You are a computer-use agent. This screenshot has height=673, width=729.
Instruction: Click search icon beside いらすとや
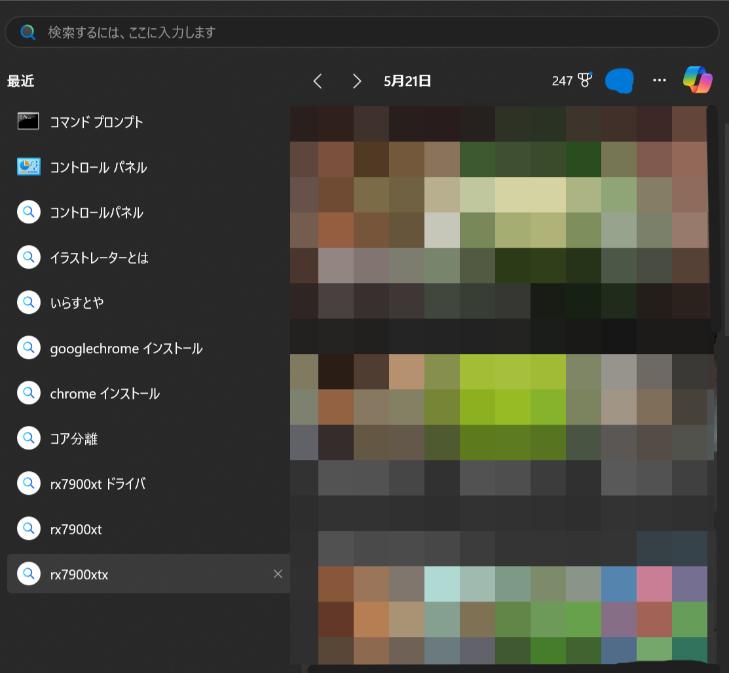click(28, 303)
